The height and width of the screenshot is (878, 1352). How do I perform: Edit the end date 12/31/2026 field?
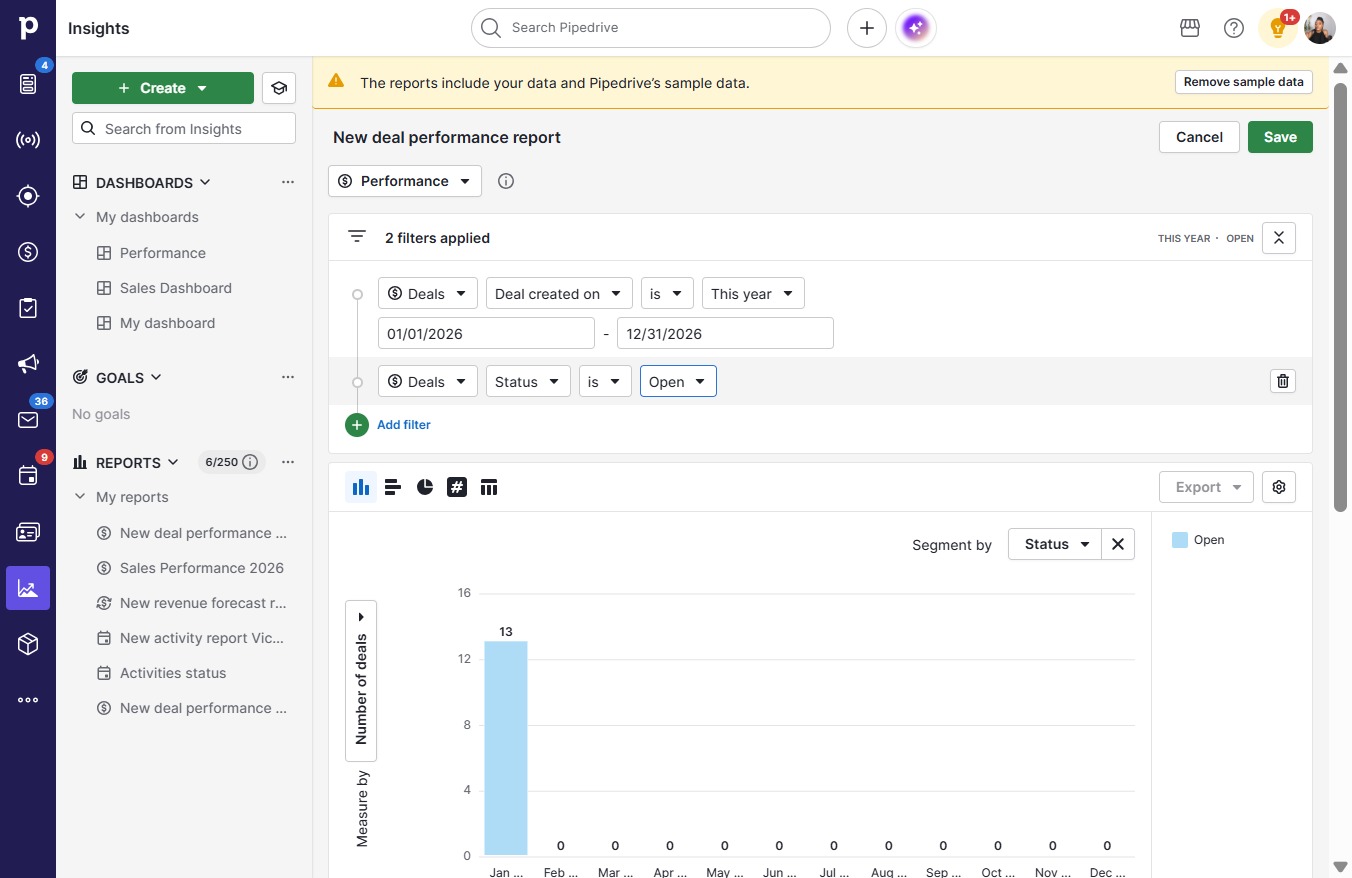(x=725, y=333)
